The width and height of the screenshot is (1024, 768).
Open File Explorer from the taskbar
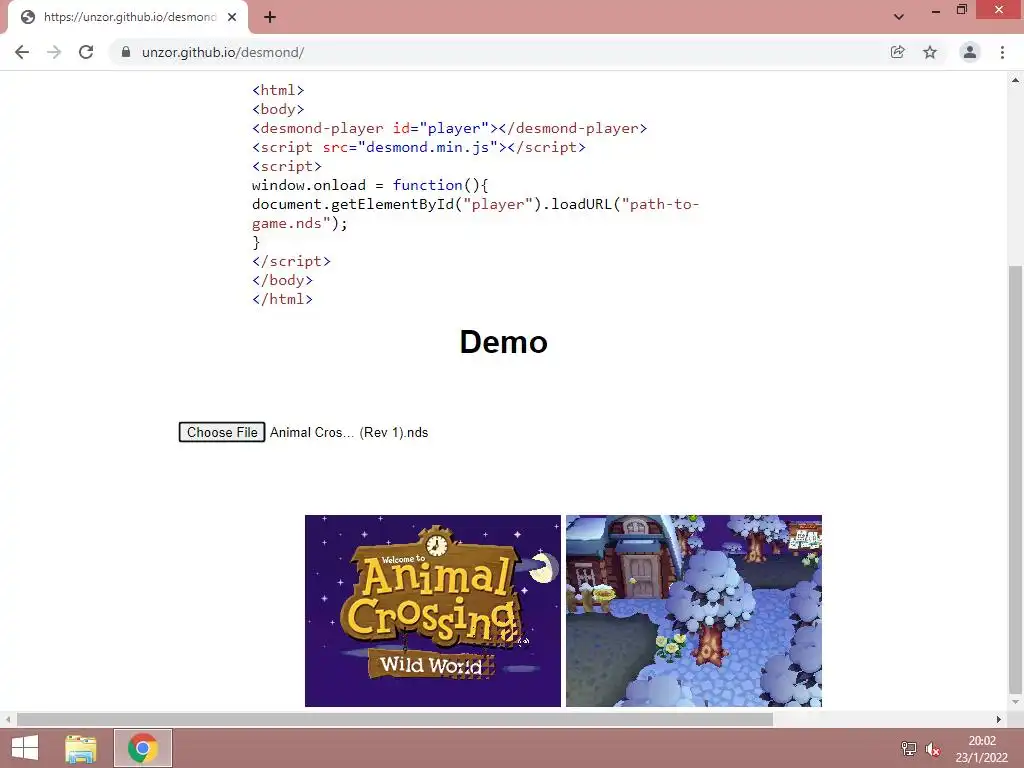[81, 748]
